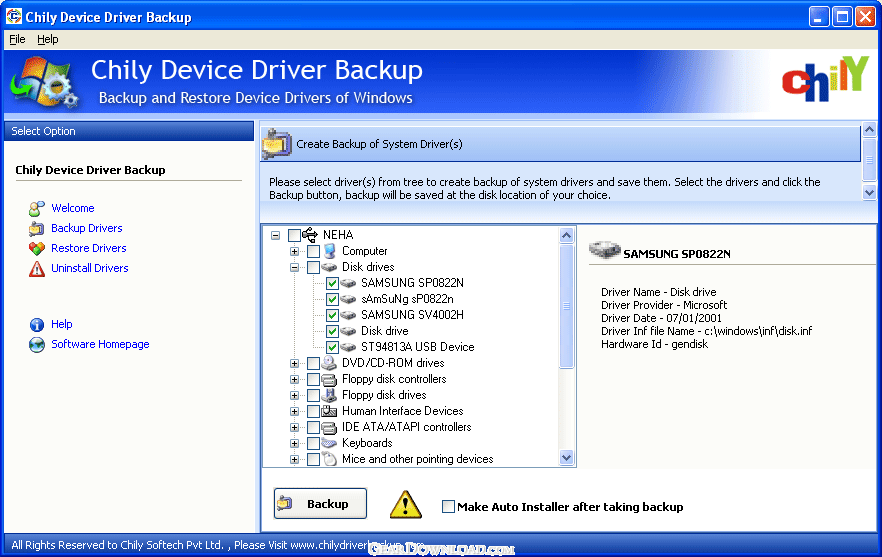Expand the Floppy disk drives node
Image resolution: width=882 pixels, height=557 pixels.
pos(294,396)
